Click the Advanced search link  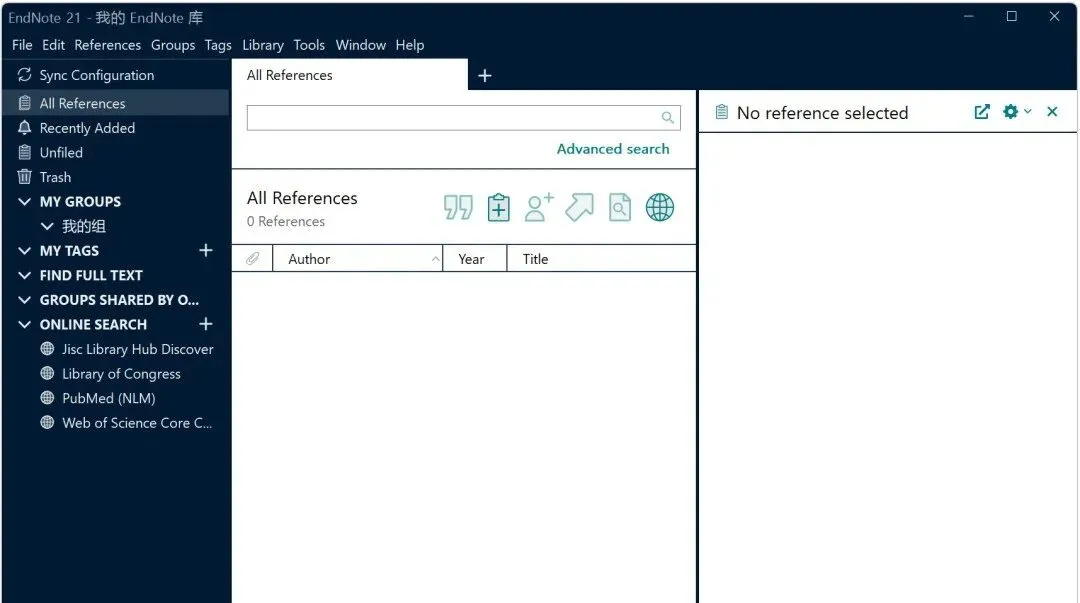point(613,149)
